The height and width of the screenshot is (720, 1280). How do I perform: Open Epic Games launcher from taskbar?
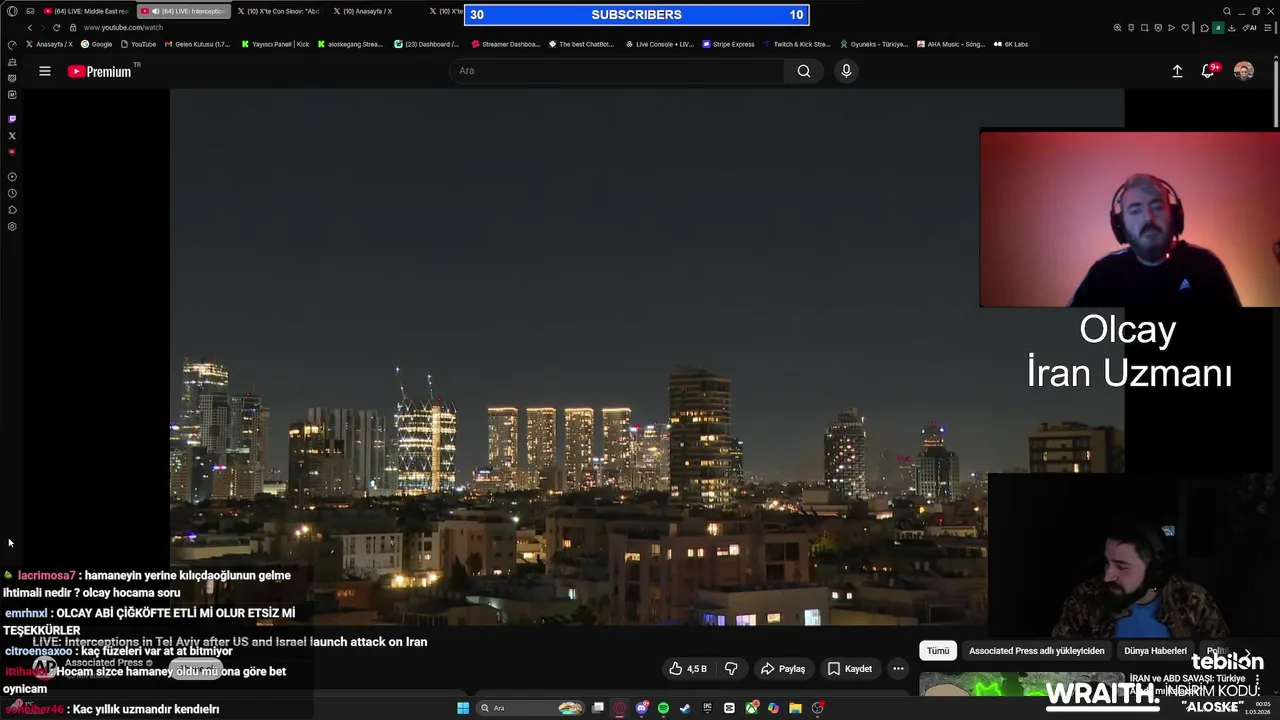pyautogui.click(x=707, y=708)
